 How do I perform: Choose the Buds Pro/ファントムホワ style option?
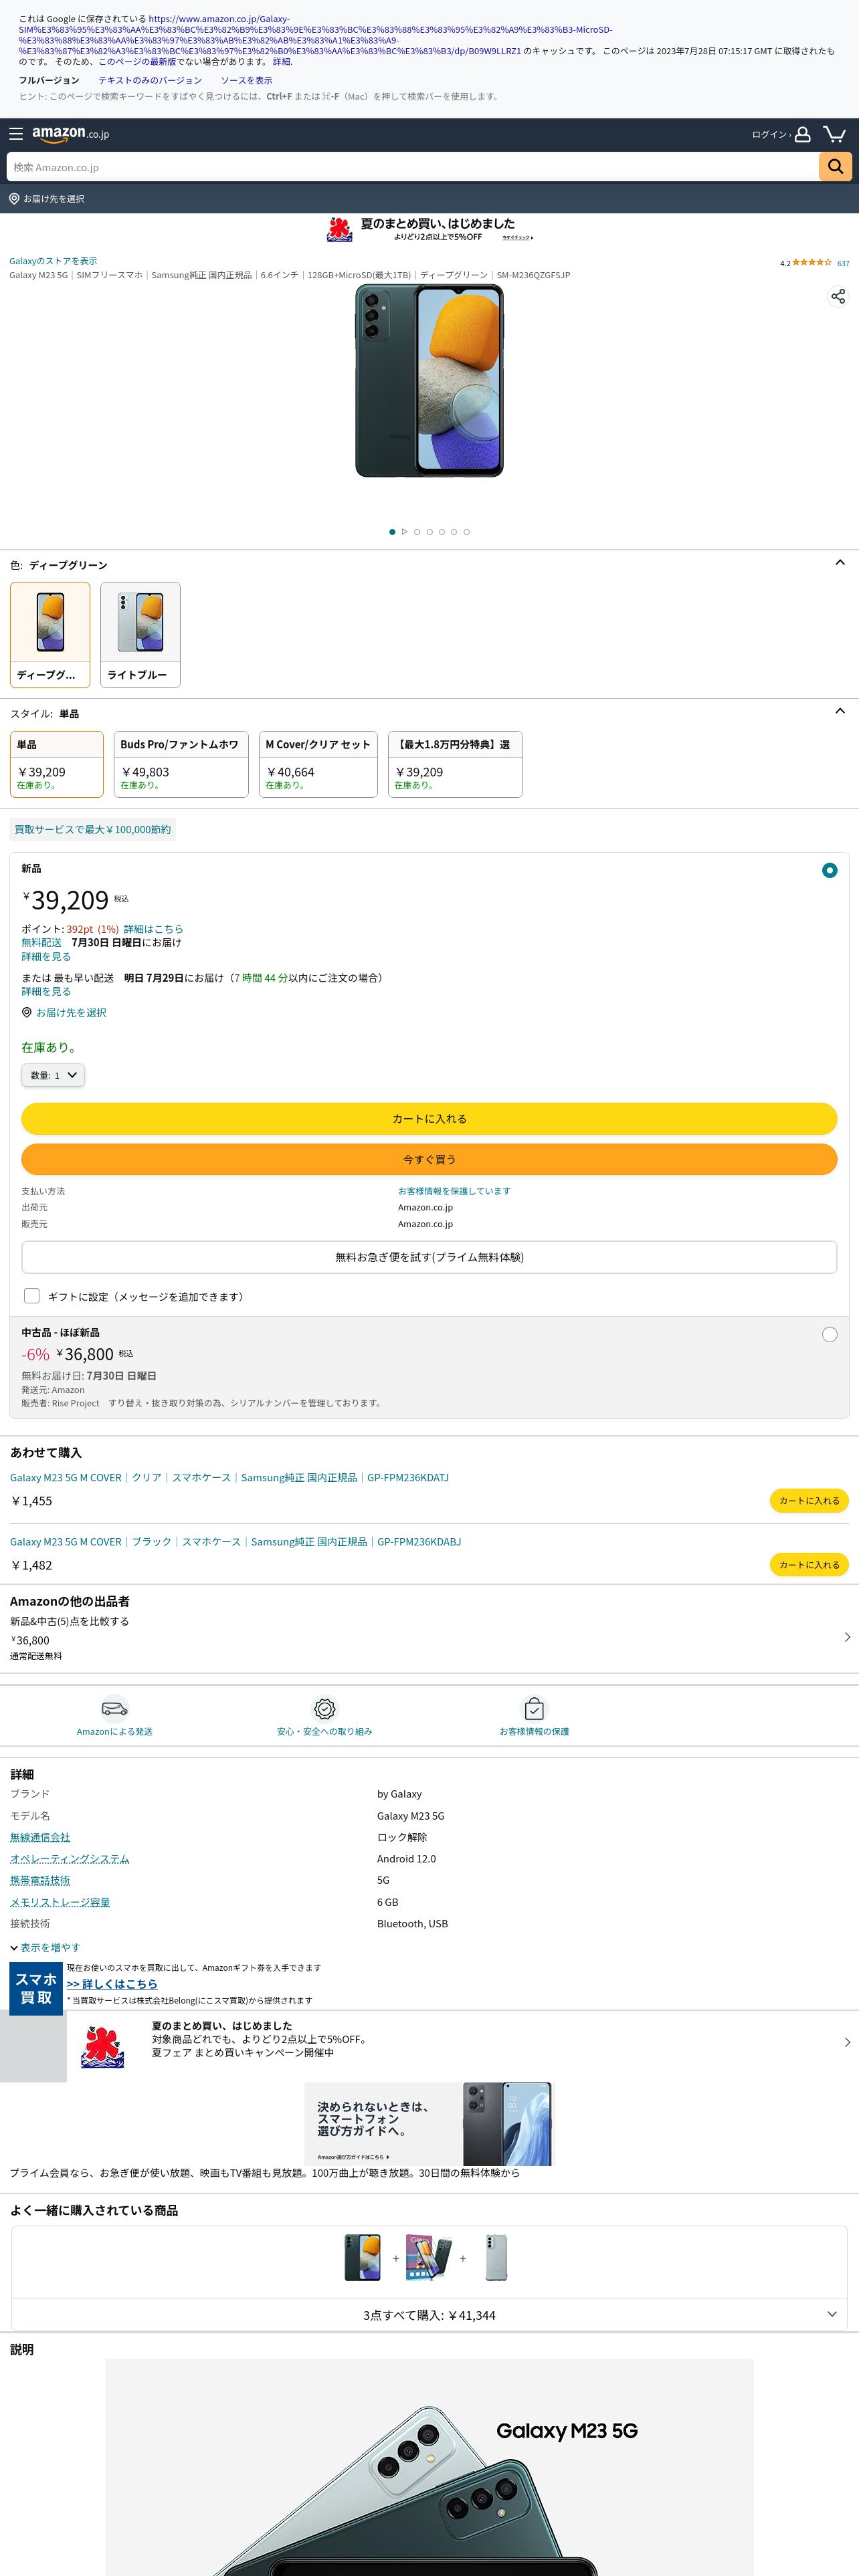[181, 764]
